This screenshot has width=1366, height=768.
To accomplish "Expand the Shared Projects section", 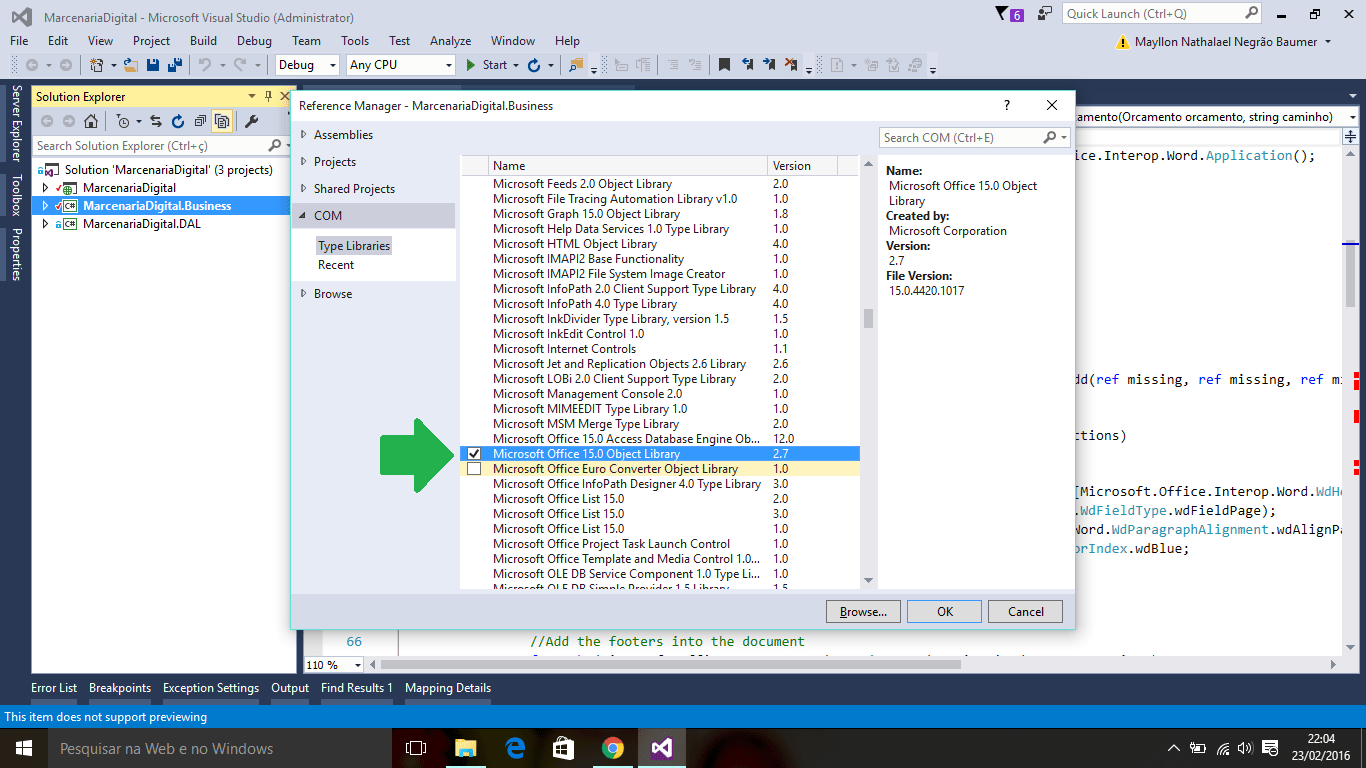I will (x=304, y=189).
